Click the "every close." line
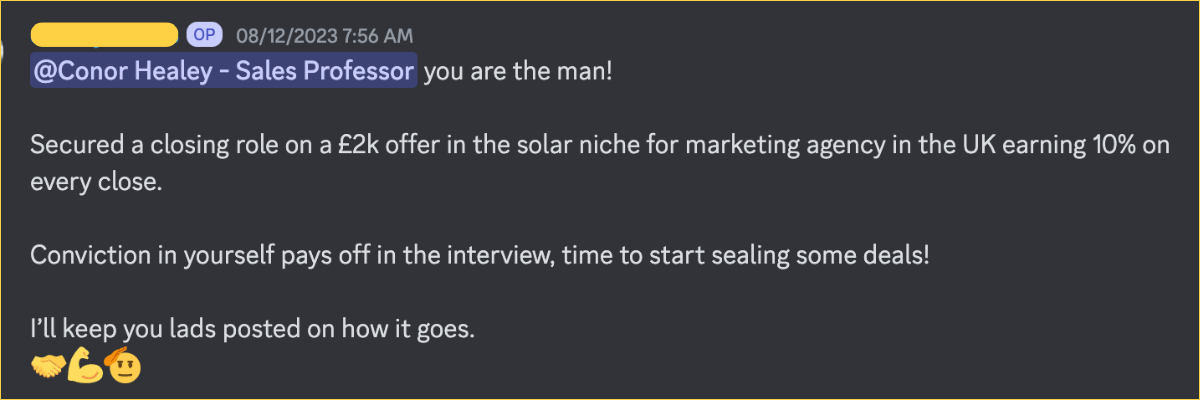 [95, 183]
